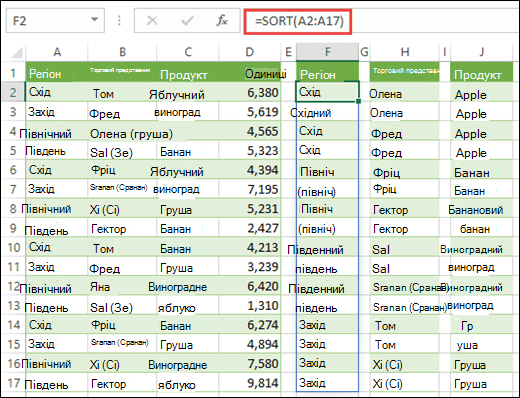Image resolution: width=520 pixels, height=398 pixels.
Task: Click cell D3 with 5,619
Action: click(250, 112)
